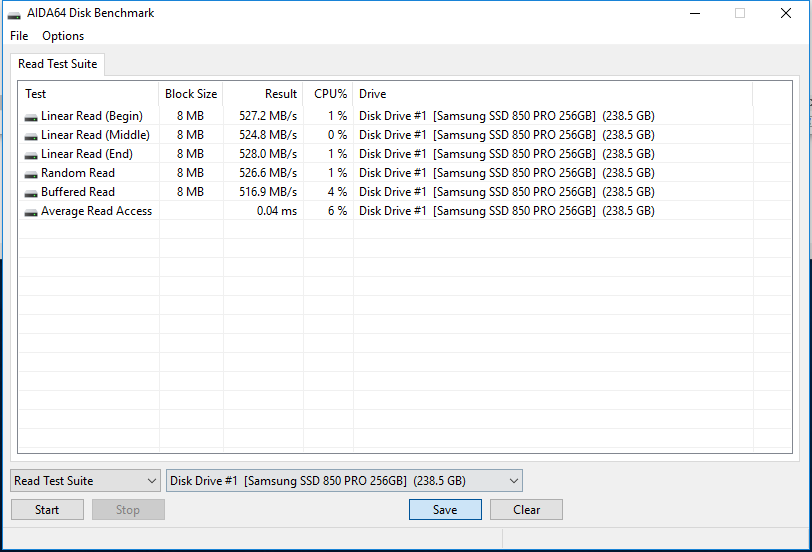Select the Random Read row label
812x552 pixels.
(x=78, y=173)
